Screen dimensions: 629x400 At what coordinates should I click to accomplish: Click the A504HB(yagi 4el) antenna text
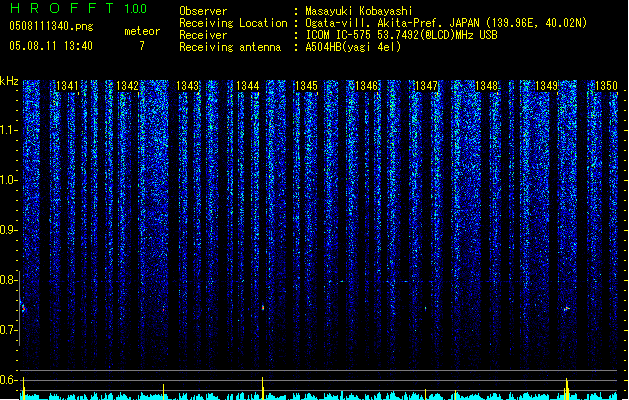pyautogui.click(x=353, y=47)
